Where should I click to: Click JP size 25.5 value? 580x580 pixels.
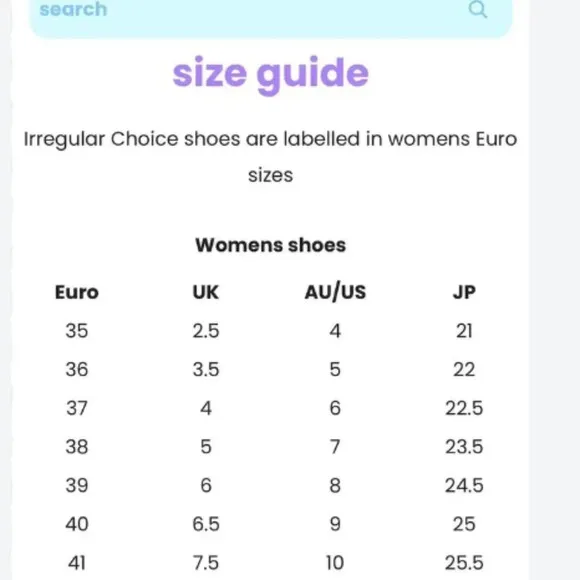click(x=464, y=563)
